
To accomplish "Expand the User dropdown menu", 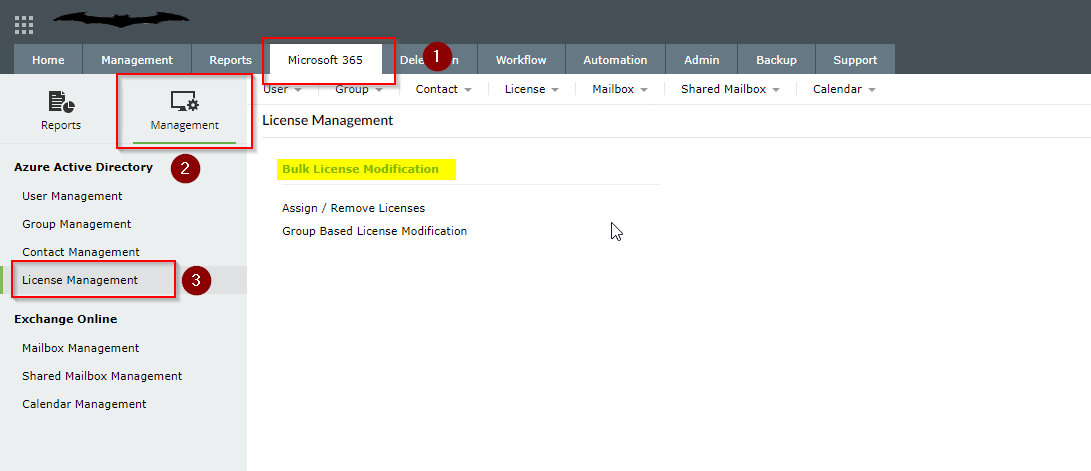I will (282, 89).
